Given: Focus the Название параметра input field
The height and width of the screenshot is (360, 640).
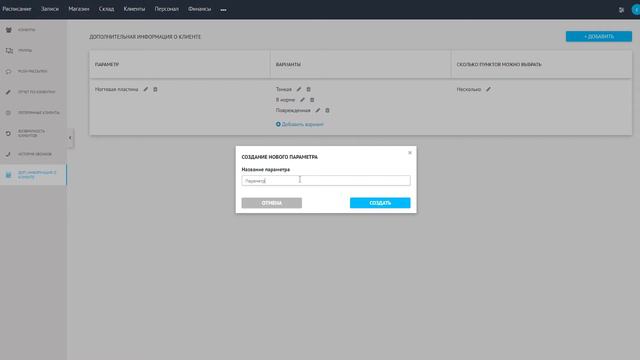Looking at the screenshot, I should pos(326,180).
